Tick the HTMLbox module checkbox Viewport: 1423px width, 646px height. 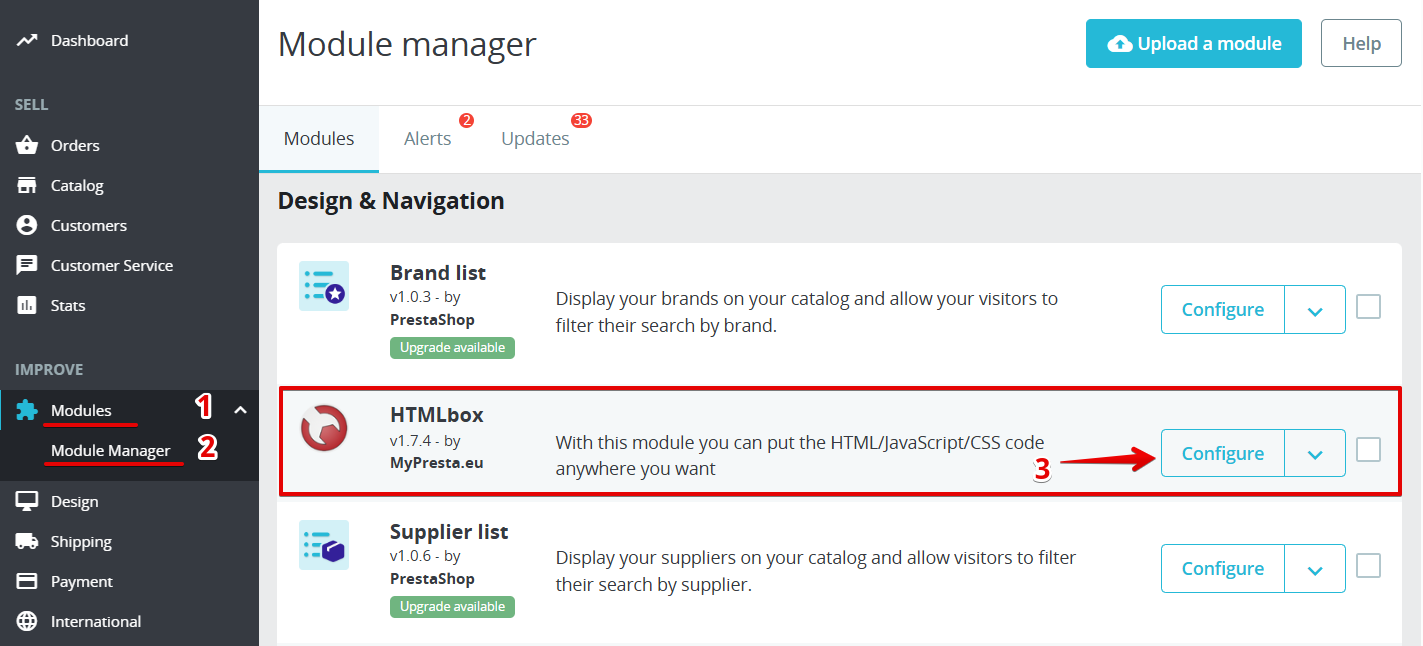(1368, 450)
